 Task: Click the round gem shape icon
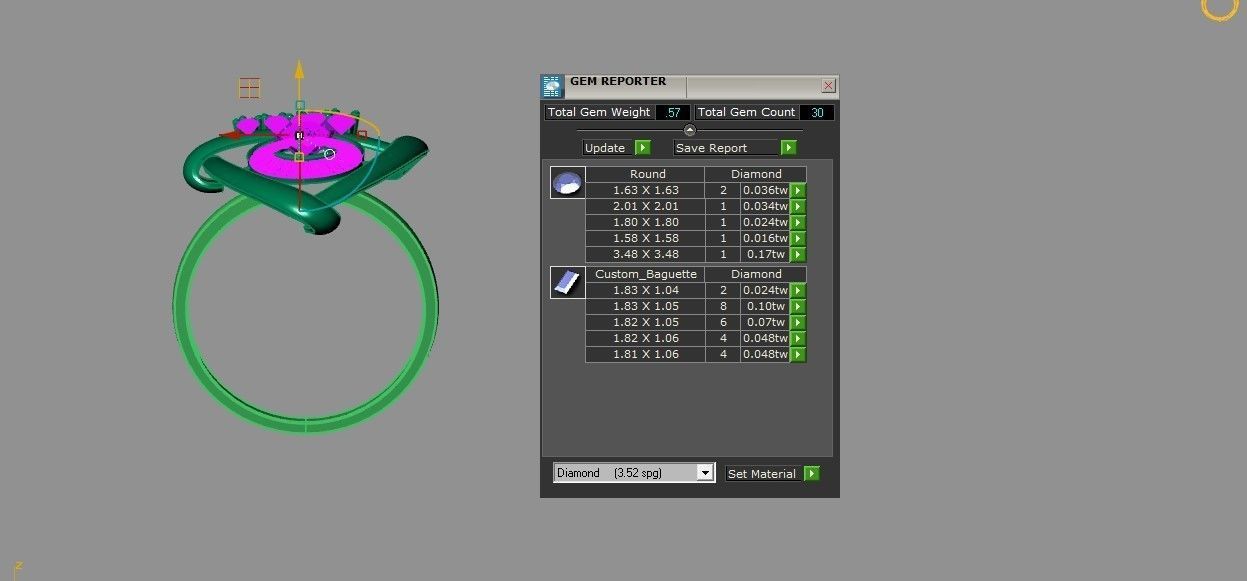567,183
